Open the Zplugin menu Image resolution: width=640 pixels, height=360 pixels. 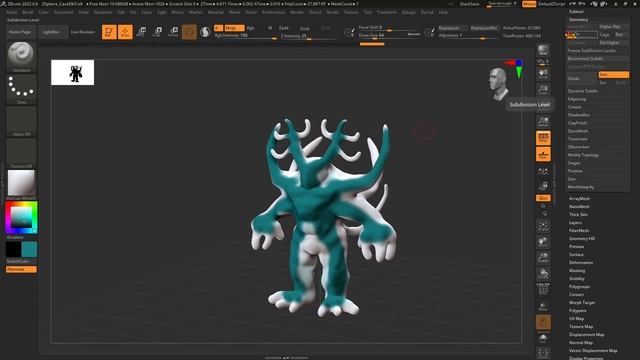point(409,12)
